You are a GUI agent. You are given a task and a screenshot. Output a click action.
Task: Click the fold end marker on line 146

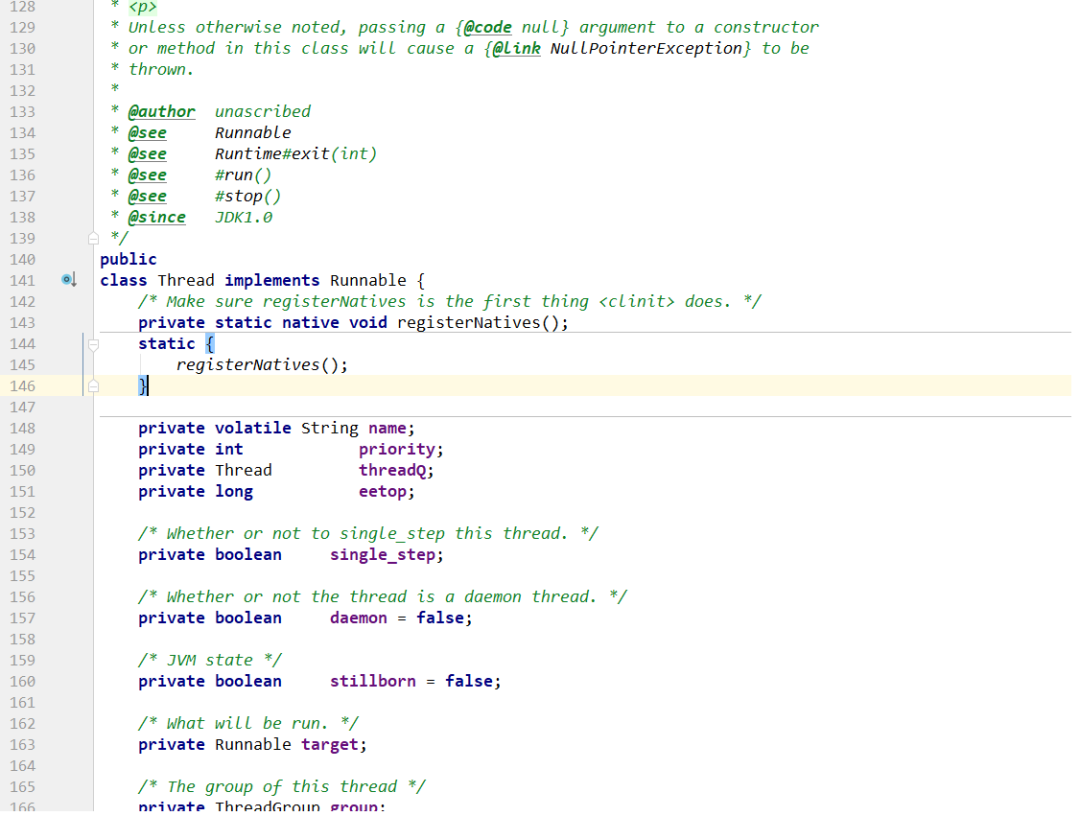click(x=94, y=386)
